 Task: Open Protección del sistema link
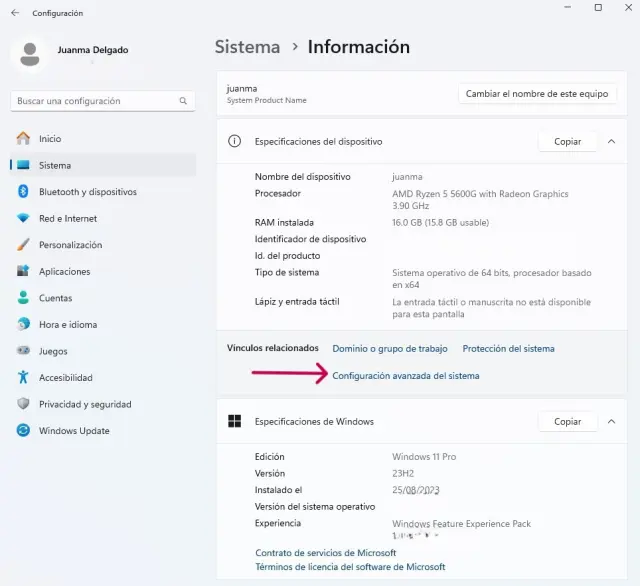pyautogui.click(x=508, y=349)
